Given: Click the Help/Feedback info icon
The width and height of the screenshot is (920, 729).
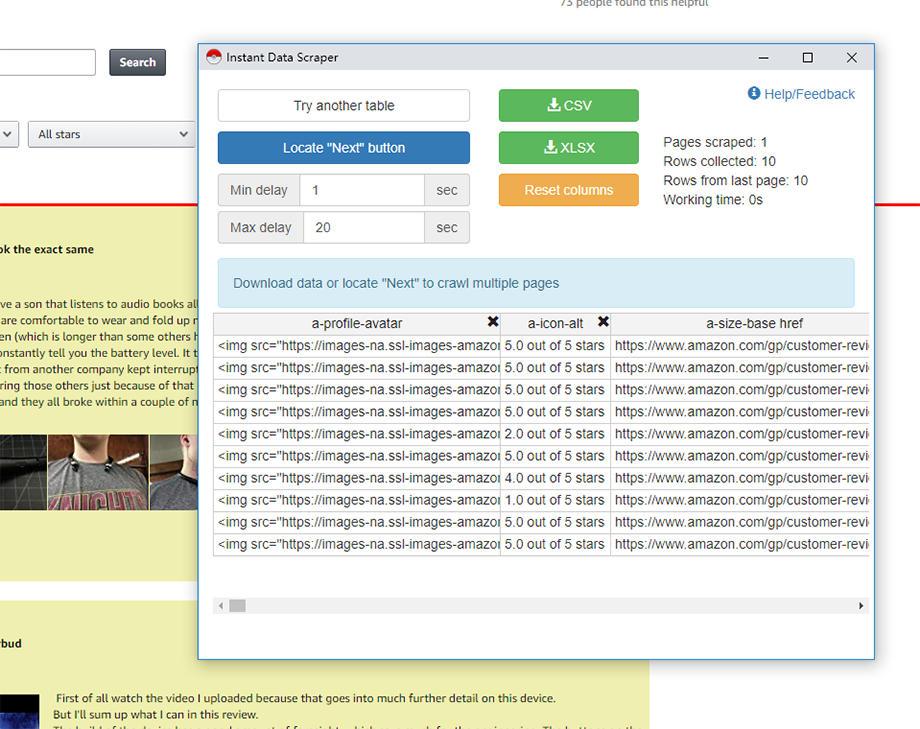Looking at the screenshot, I should click(x=754, y=93).
